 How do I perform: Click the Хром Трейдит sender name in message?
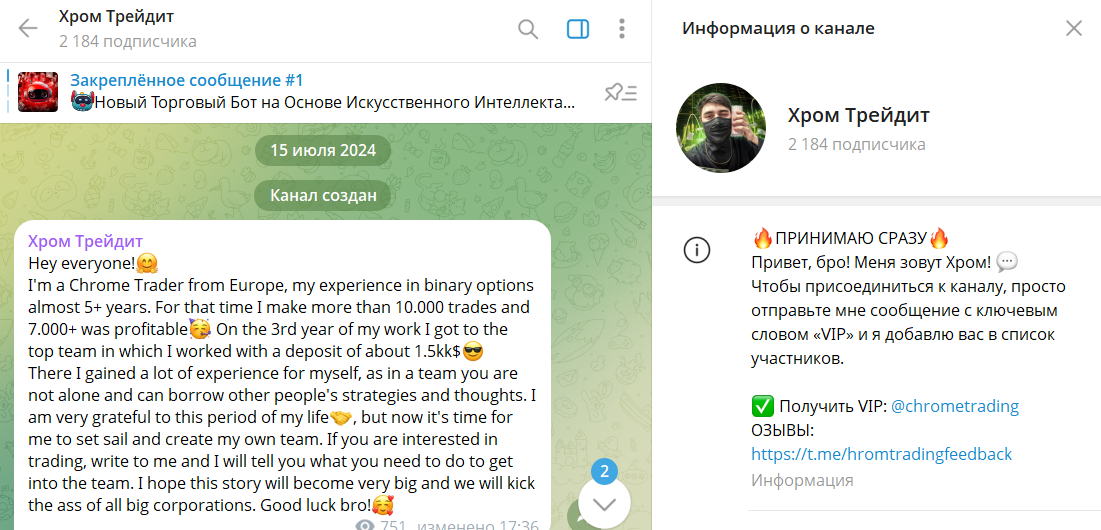86,241
